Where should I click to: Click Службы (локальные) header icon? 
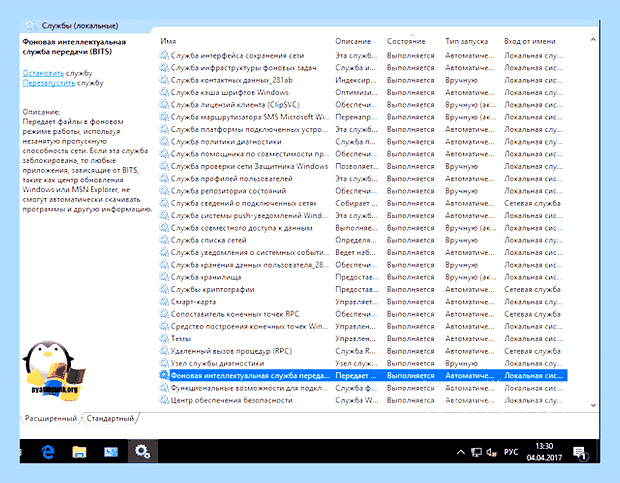(30, 26)
